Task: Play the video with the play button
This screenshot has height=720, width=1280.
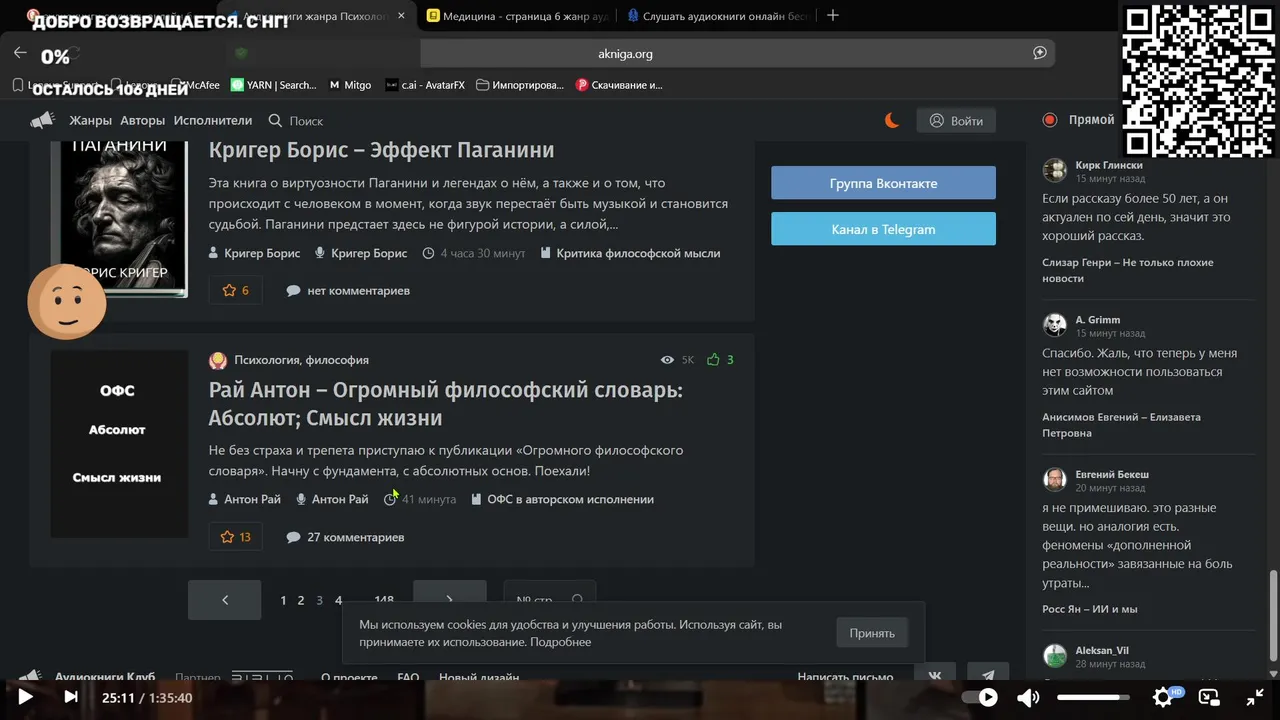Action: pos(26,697)
